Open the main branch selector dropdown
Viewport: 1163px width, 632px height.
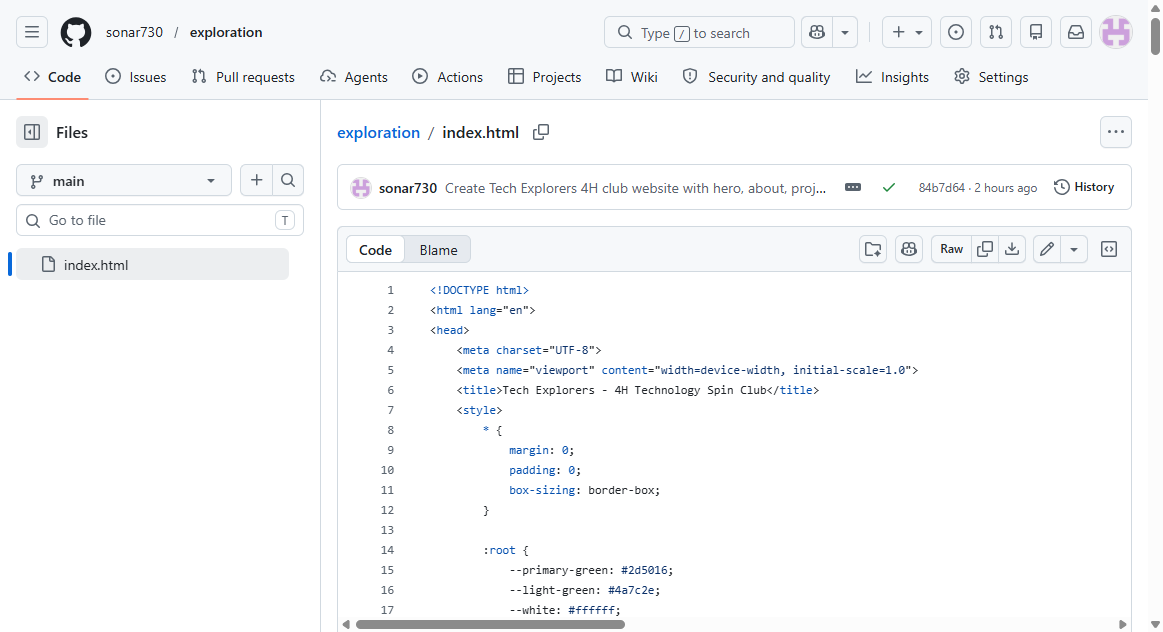pyautogui.click(x=124, y=181)
